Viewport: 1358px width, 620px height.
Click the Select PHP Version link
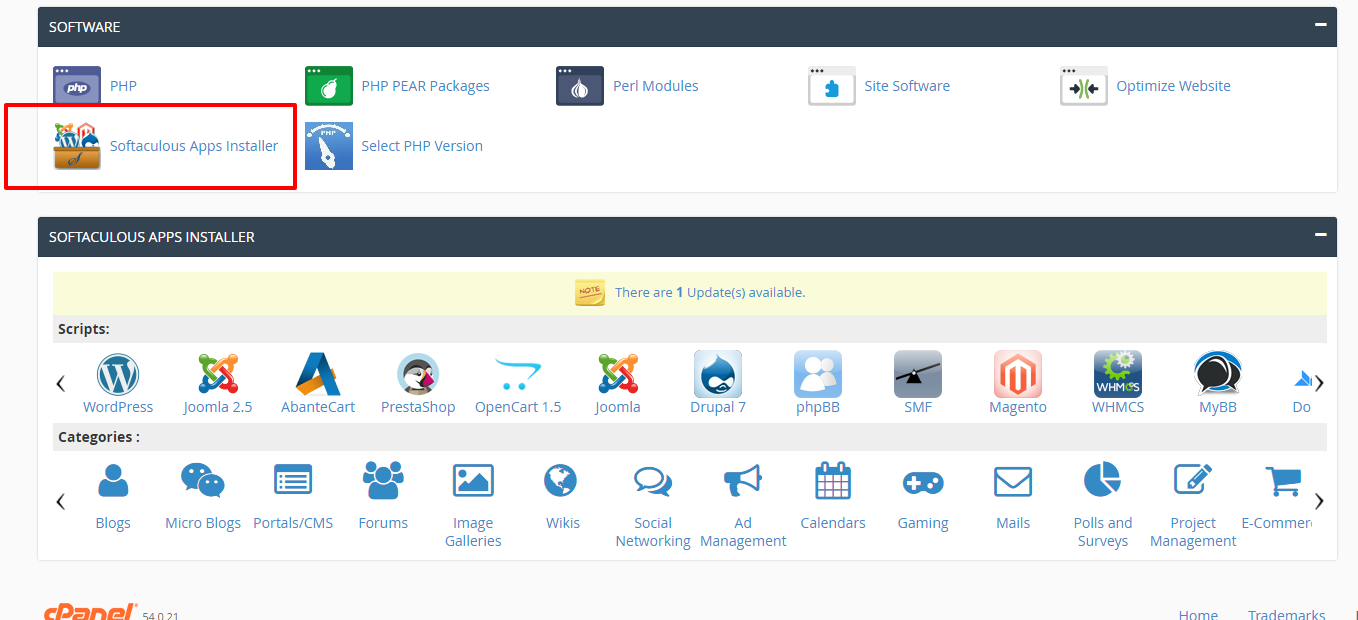422,146
